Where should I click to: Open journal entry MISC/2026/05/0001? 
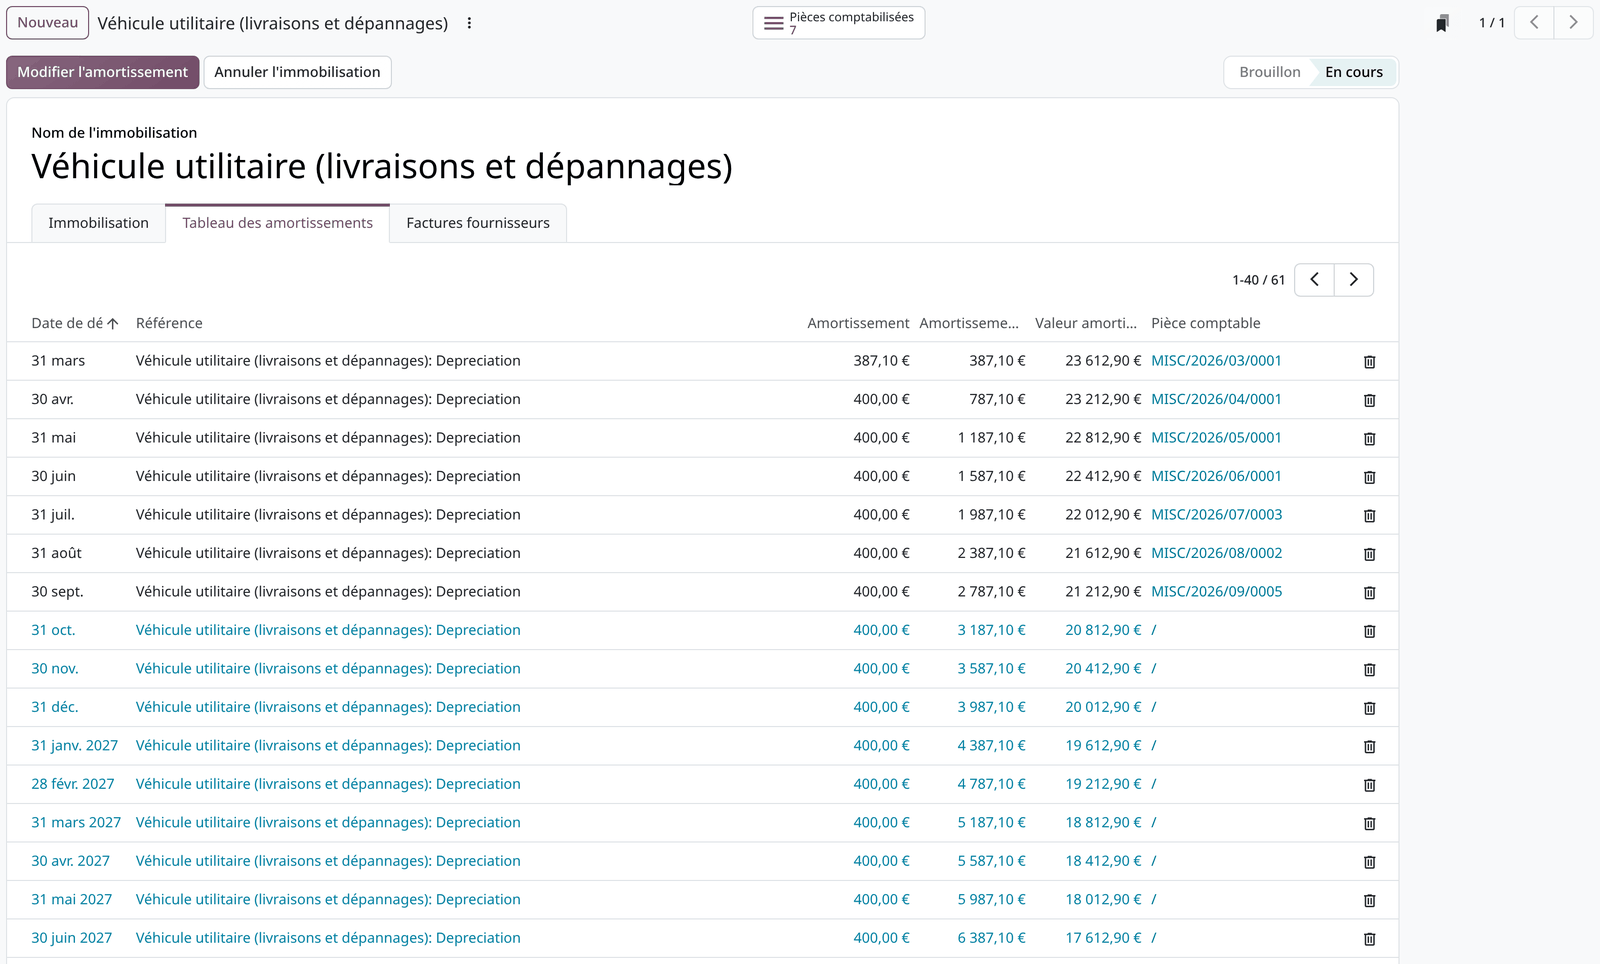click(x=1216, y=438)
